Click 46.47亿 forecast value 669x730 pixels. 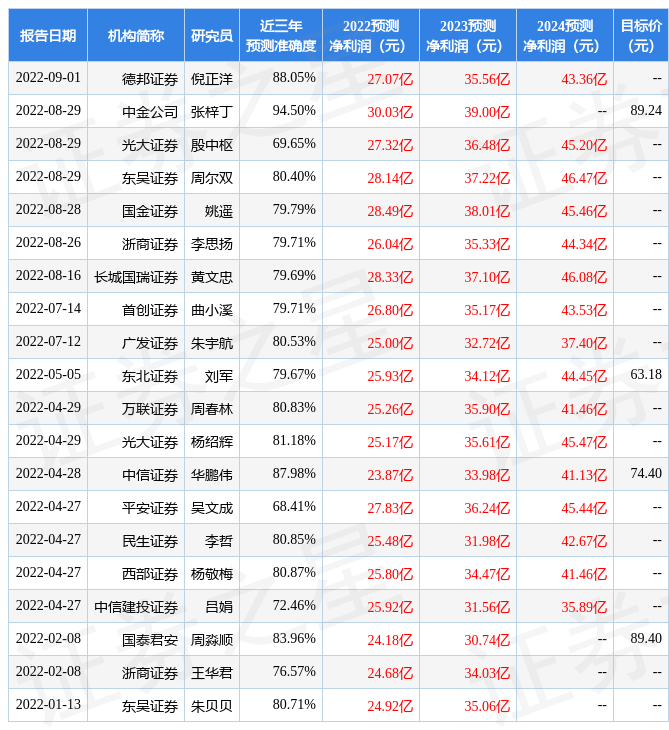click(x=584, y=178)
